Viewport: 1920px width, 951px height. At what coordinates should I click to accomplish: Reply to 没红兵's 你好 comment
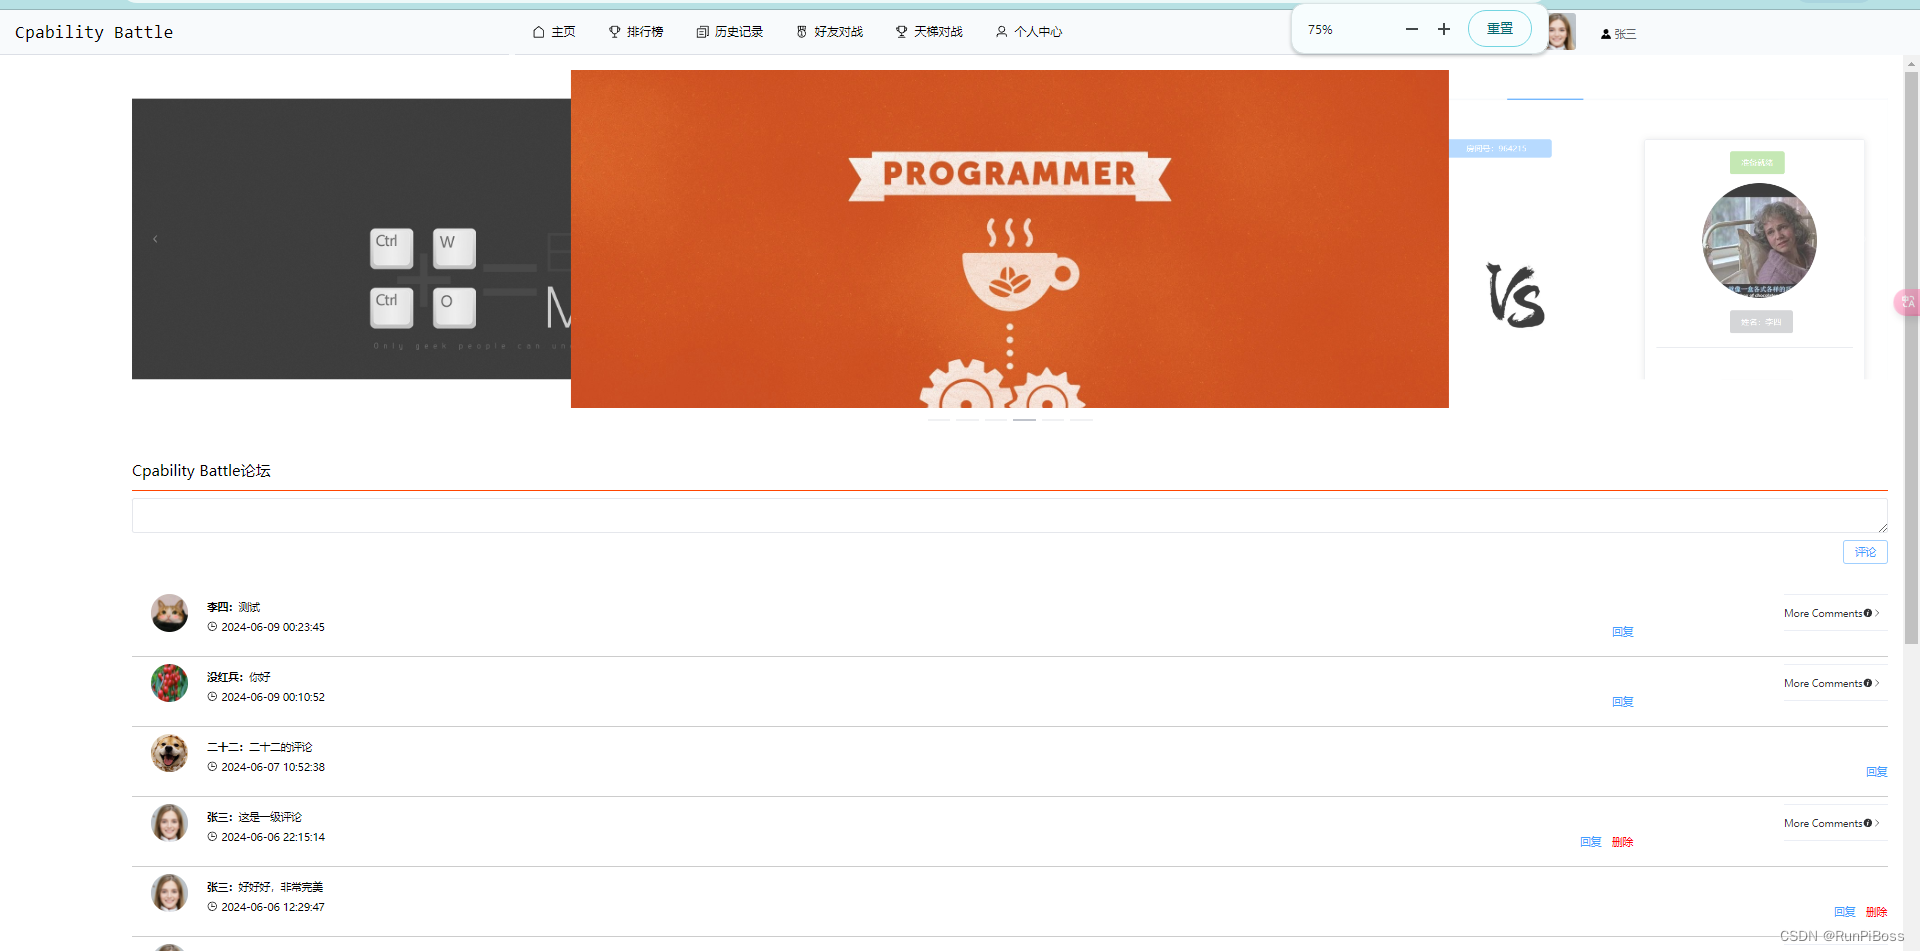(x=1623, y=702)
